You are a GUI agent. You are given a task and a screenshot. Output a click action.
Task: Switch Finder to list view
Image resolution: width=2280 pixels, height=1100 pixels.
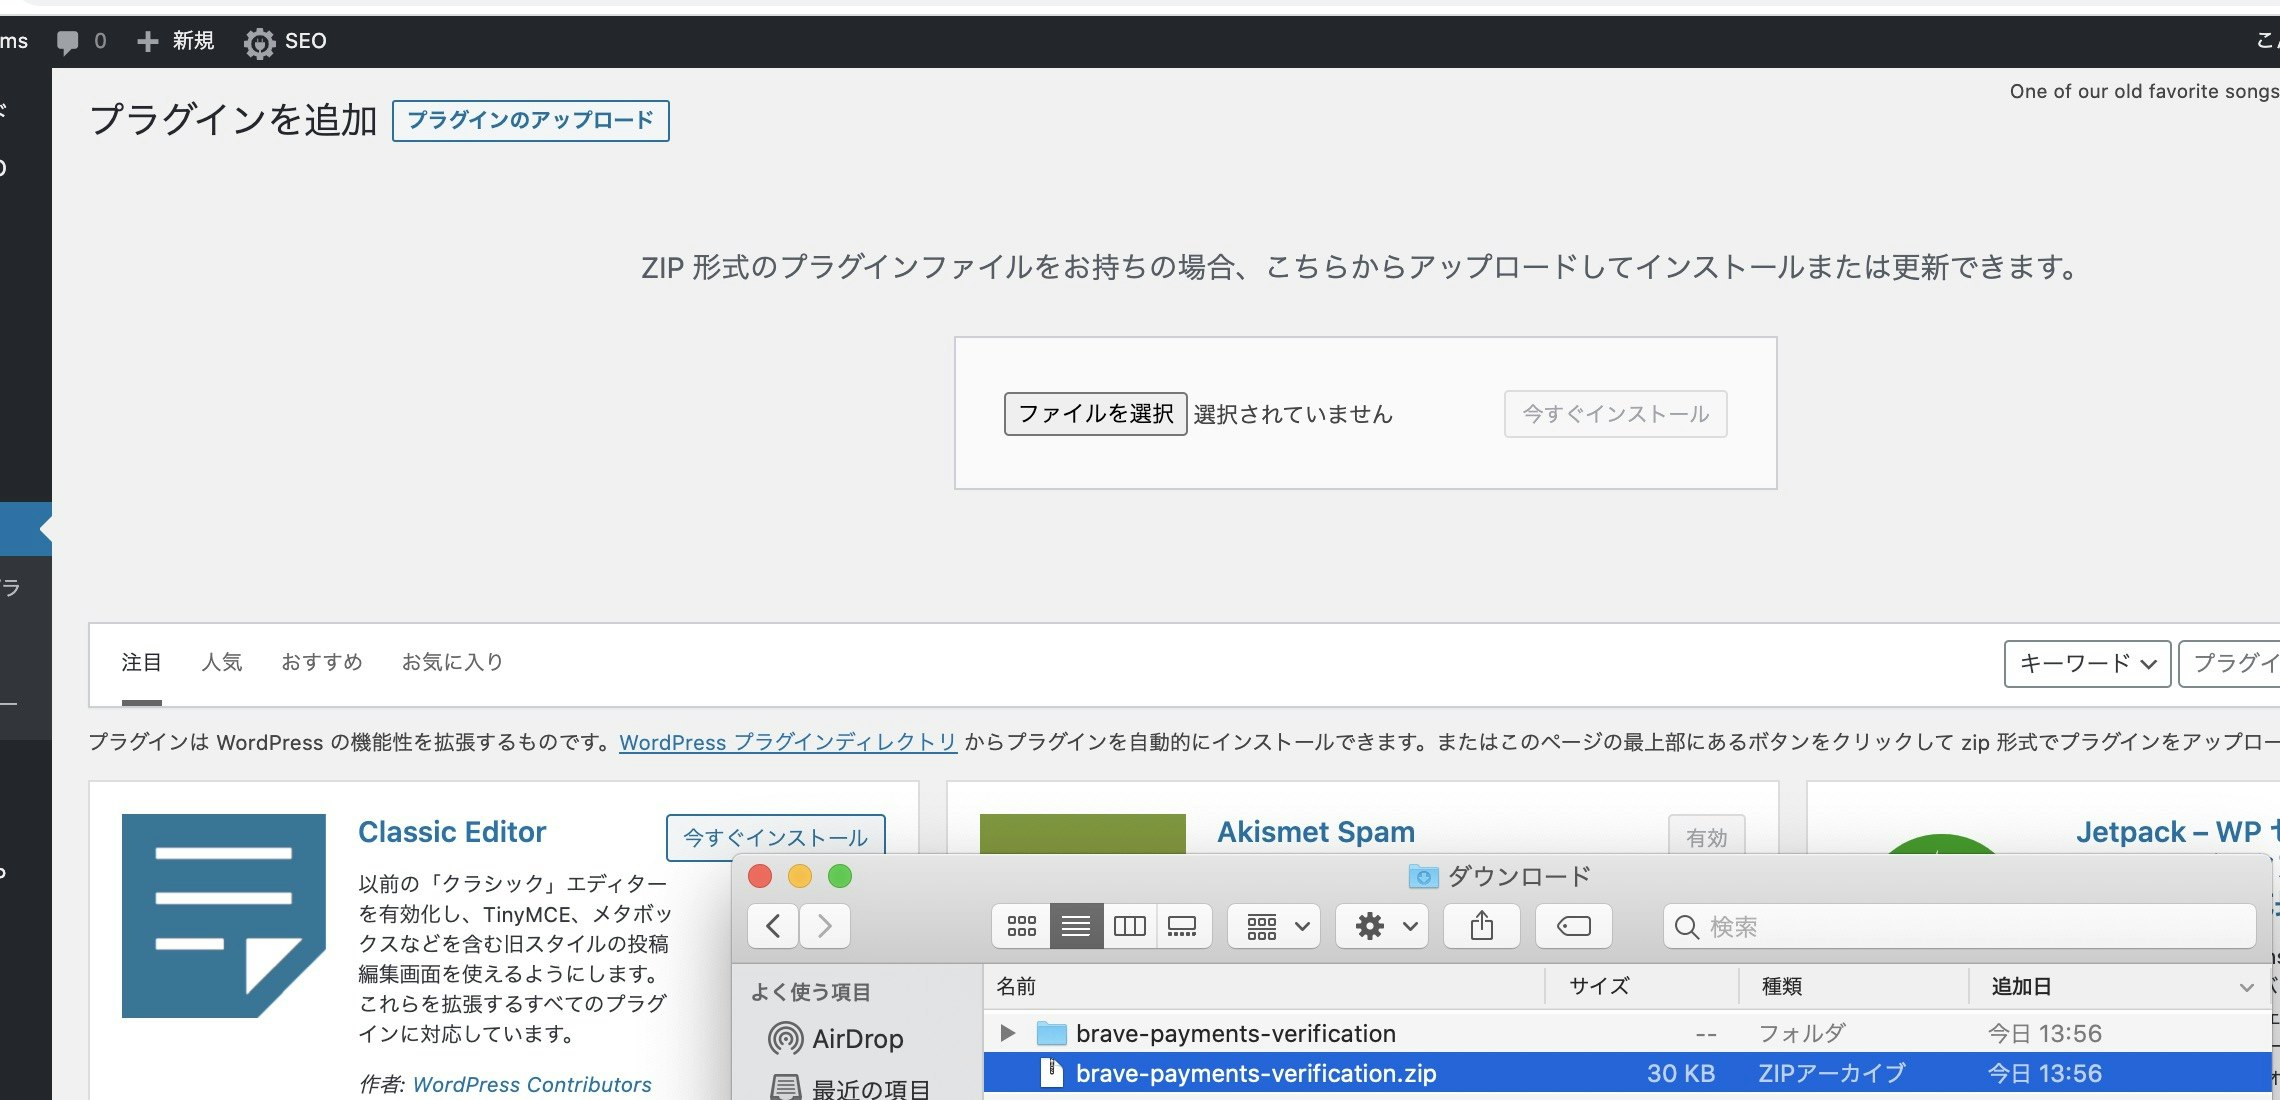[1076, 926]
